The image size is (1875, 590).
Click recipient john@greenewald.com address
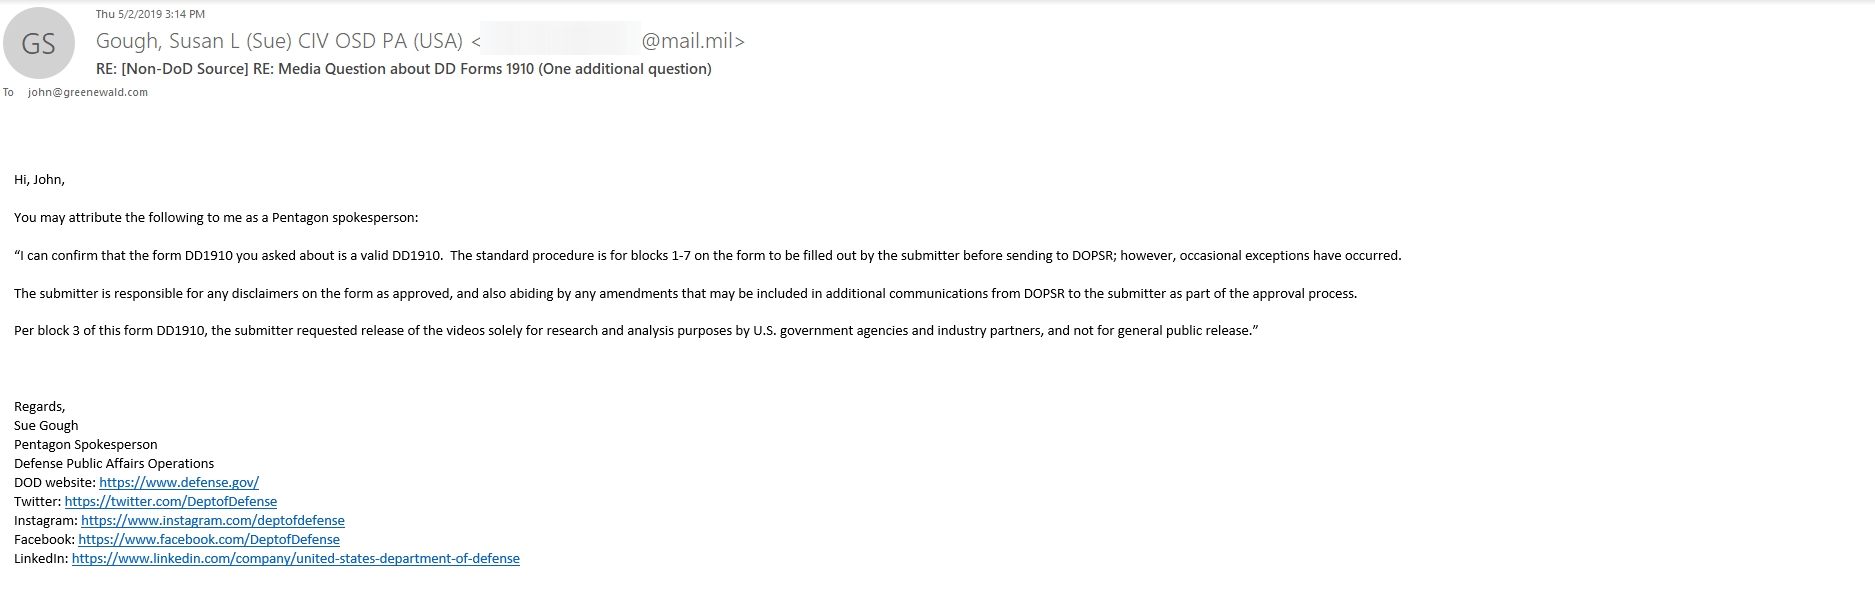88,92
